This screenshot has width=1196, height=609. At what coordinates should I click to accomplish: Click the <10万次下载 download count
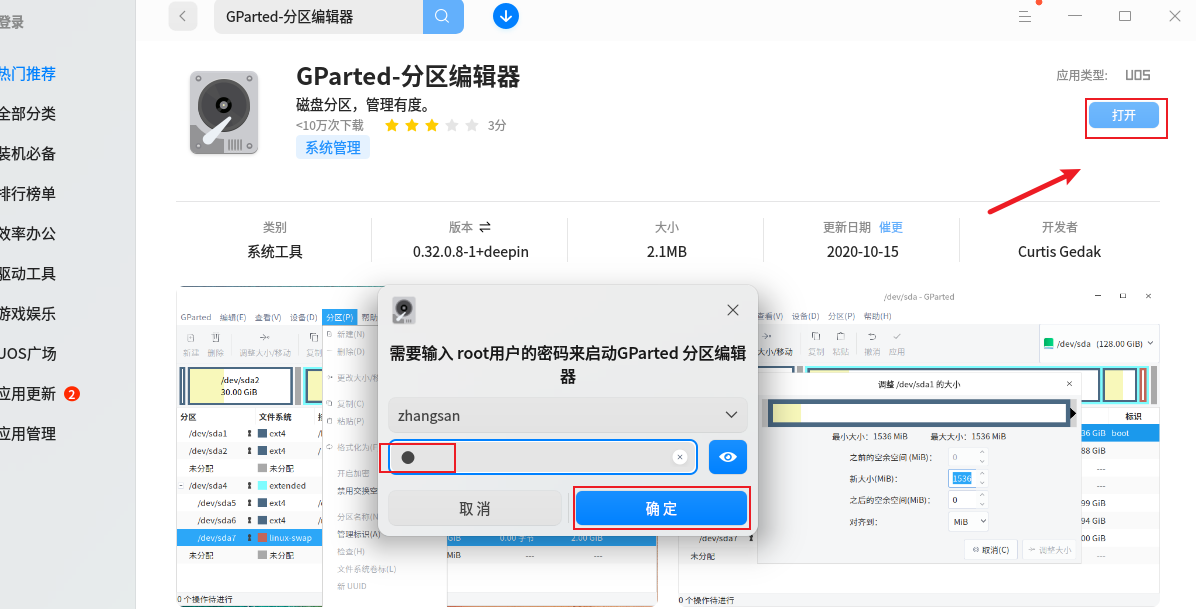(x=330, y=125)
